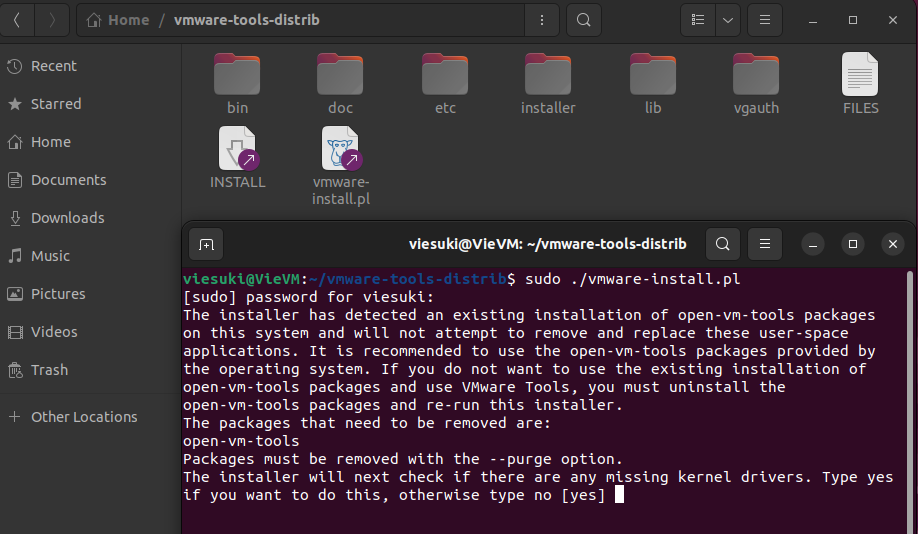This screenshot has width=918, height=534.
Task: Select the vgauth folder
Action: [756, 83]
